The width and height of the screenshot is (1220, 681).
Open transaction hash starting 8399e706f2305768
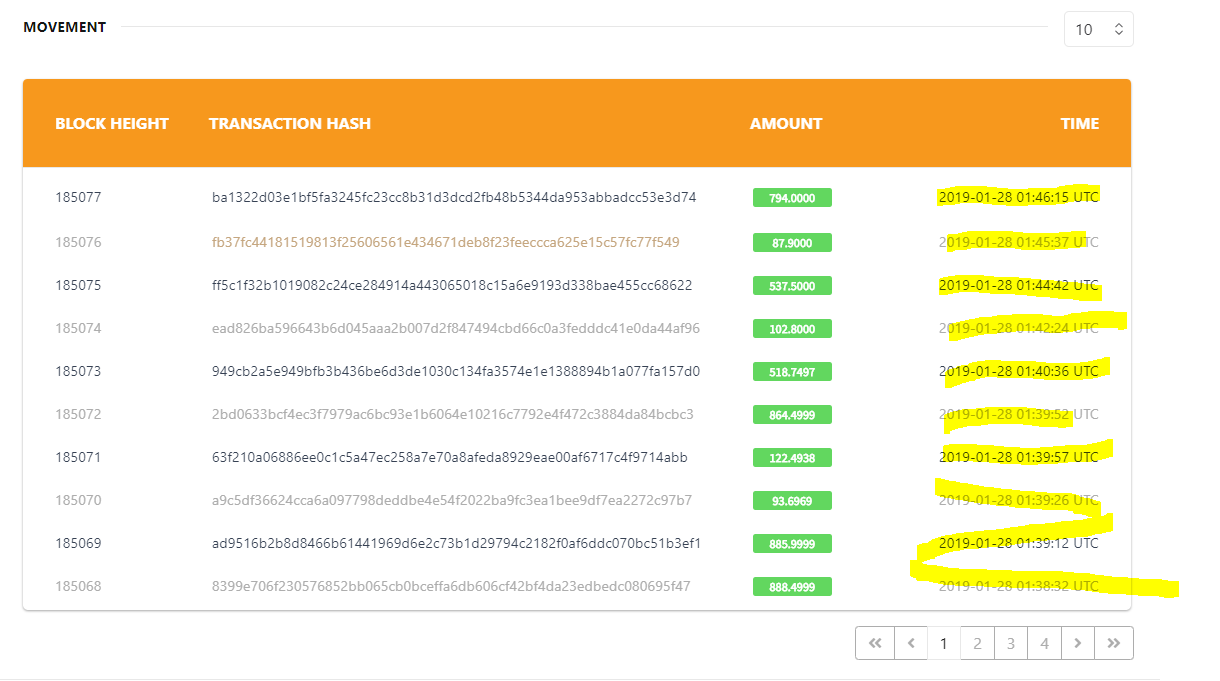tap(451, 586)
